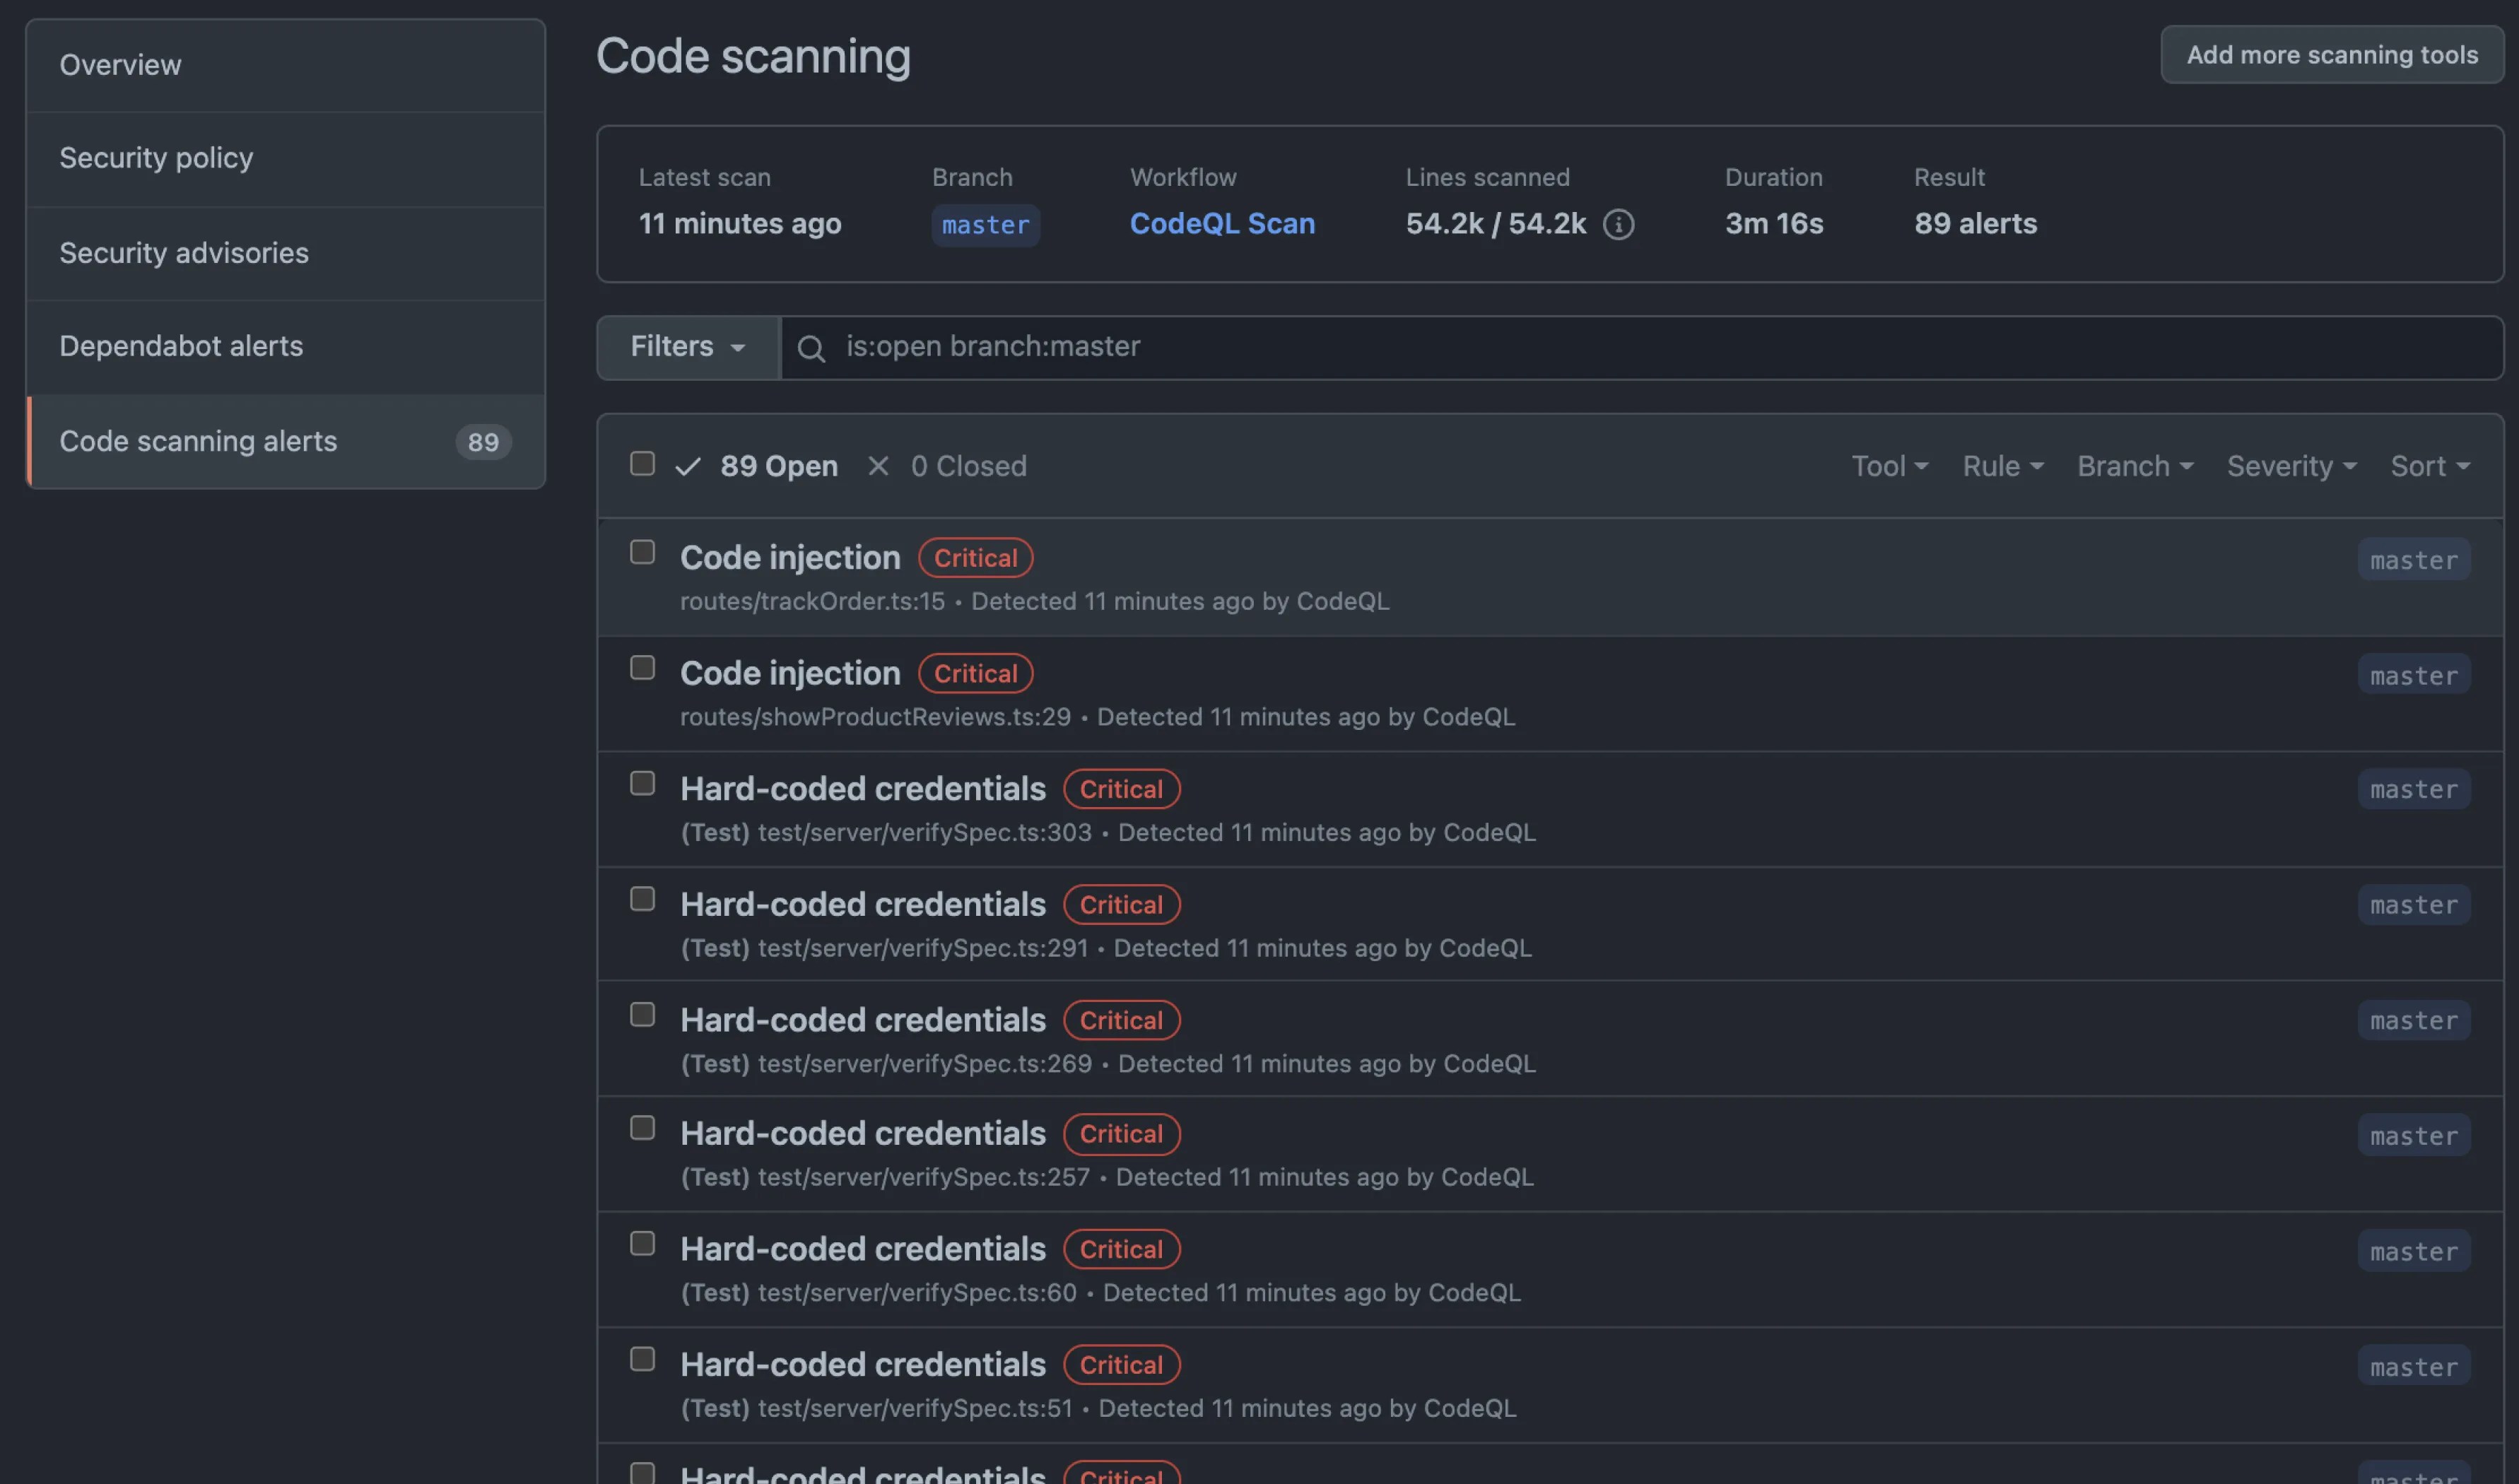Check the select-all checkbox above the alerts list
Screen dimensions: 2519x1484
pyautogui.click(x=642, y=464)
